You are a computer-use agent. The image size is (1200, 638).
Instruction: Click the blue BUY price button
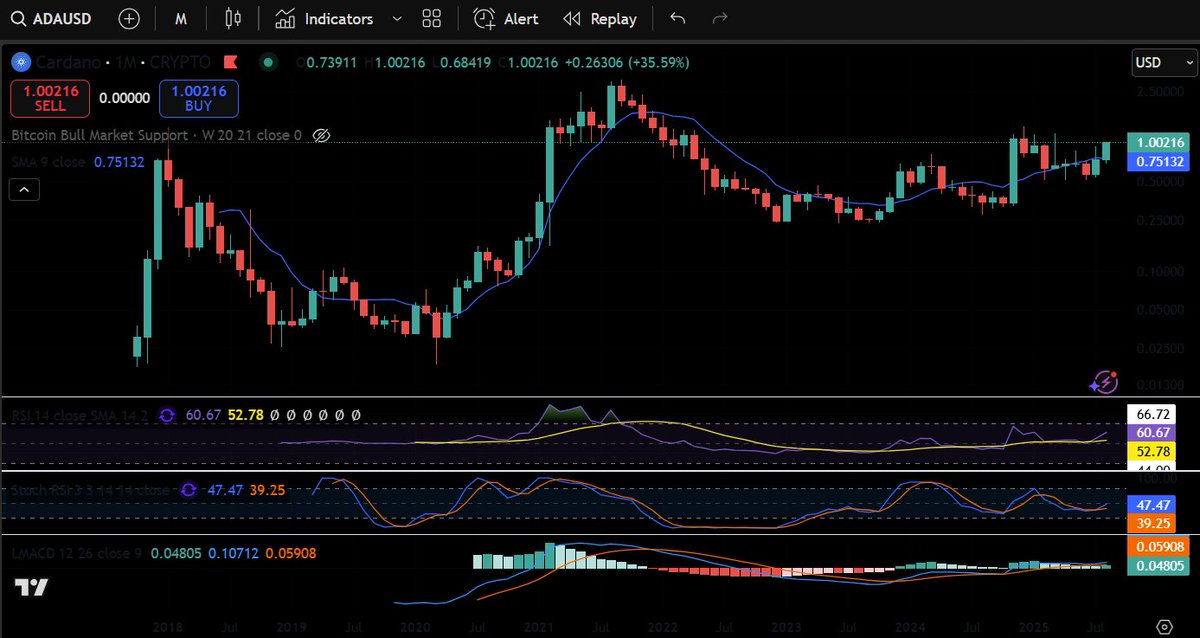click(x=198, y=98)
